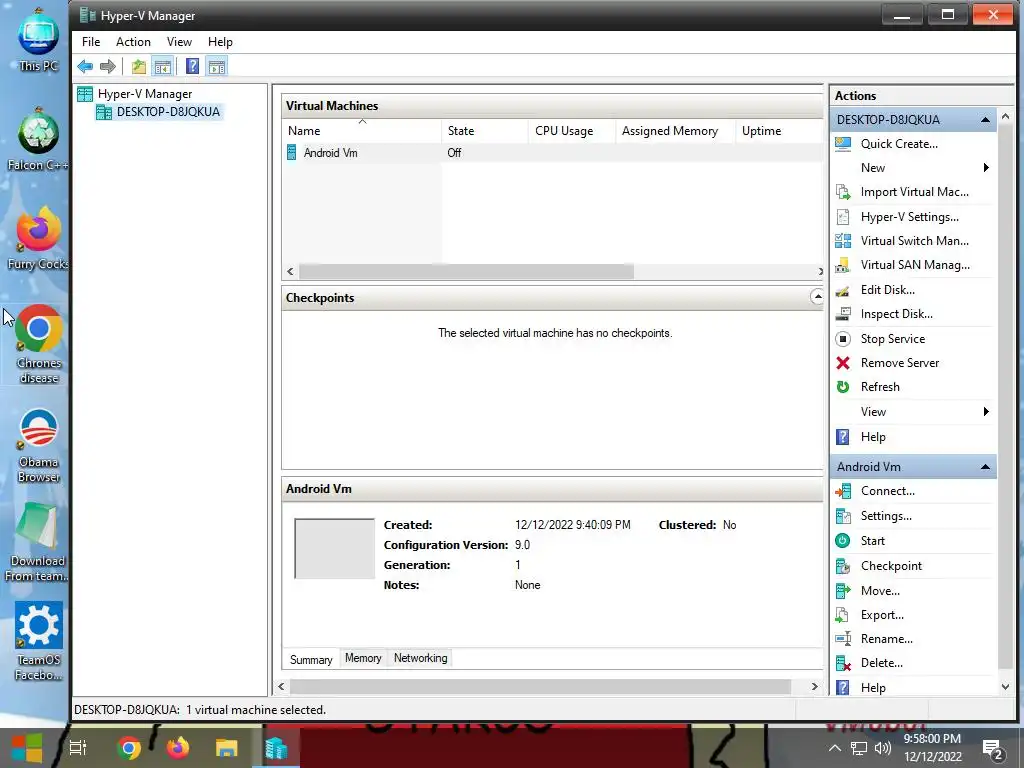
Task: Open the Help menu in menu bar
Action: 220,42
